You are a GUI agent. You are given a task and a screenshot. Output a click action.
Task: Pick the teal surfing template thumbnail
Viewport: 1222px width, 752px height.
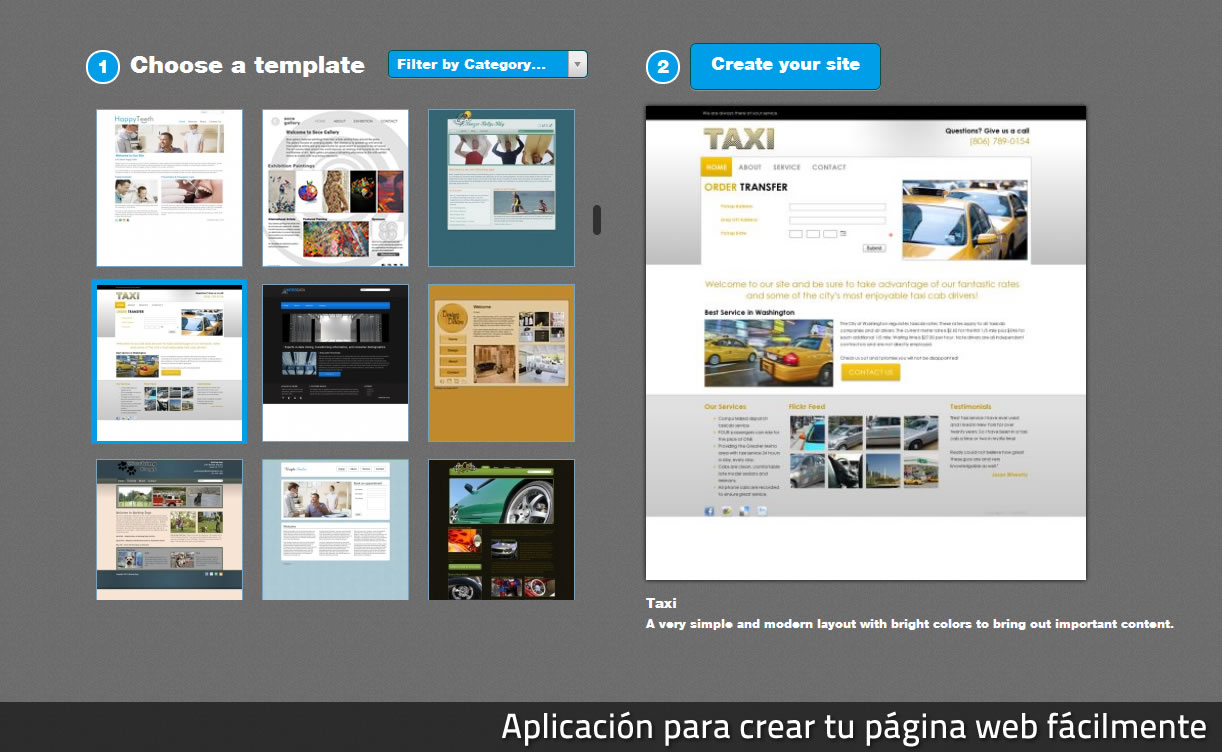coord(501,188)
